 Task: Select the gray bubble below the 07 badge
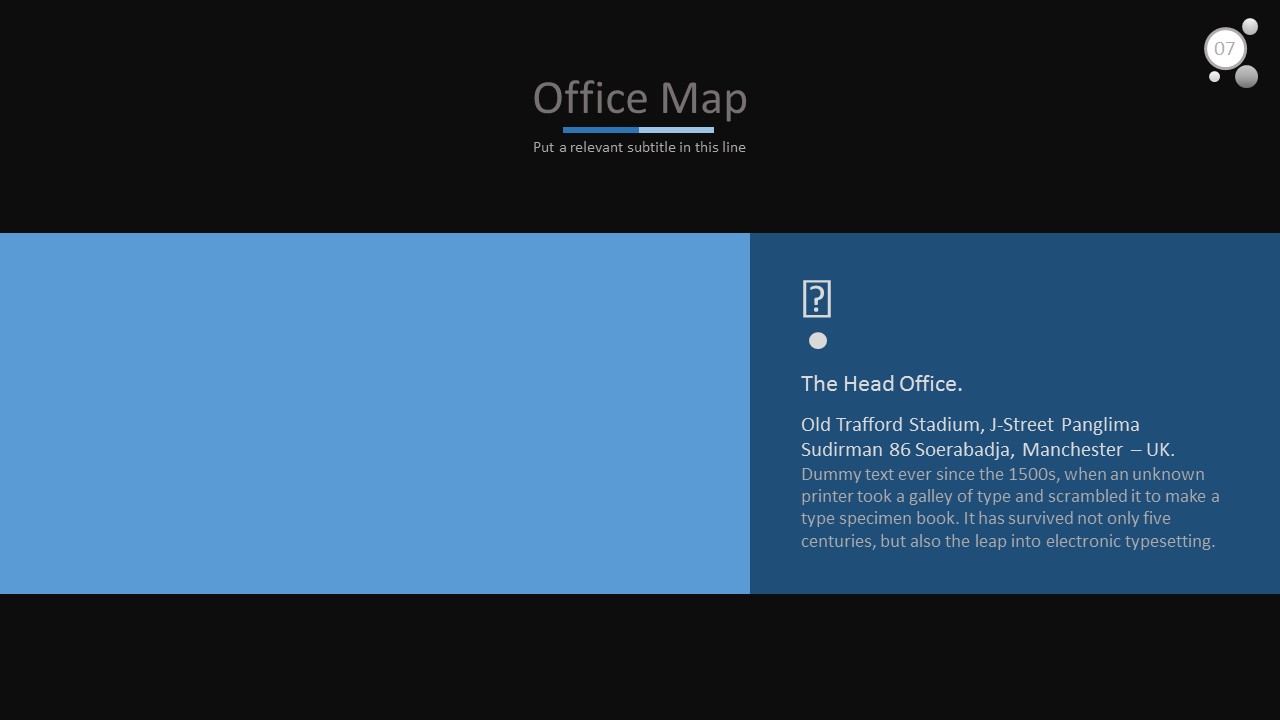tap(1246, 77)
